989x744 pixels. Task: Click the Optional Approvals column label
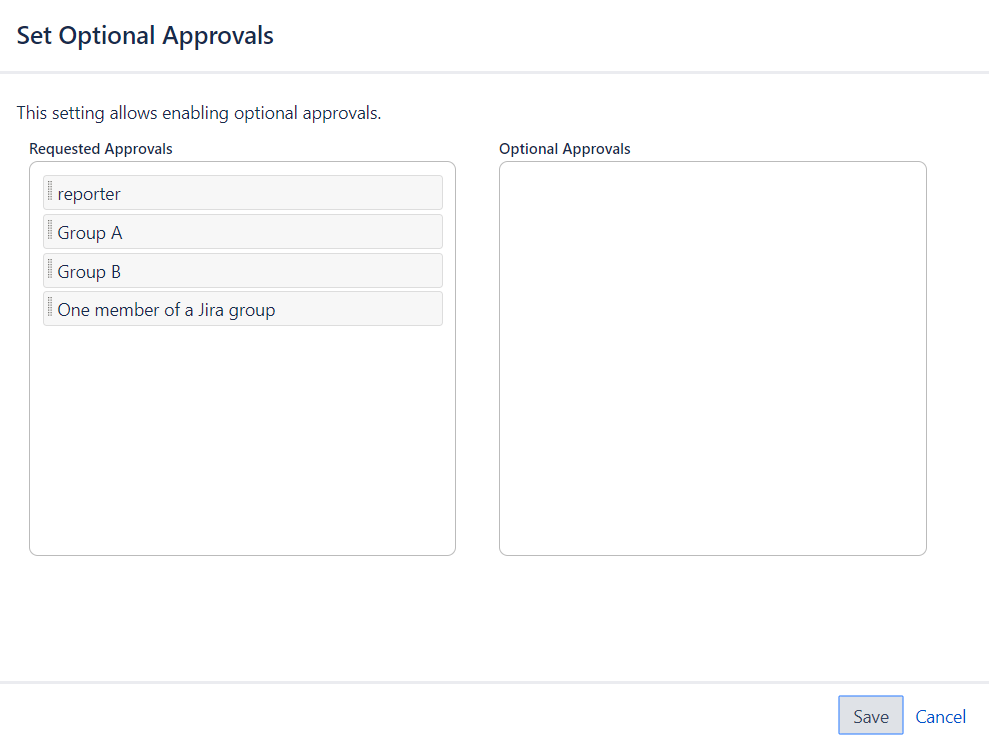(x=565, y=149)
